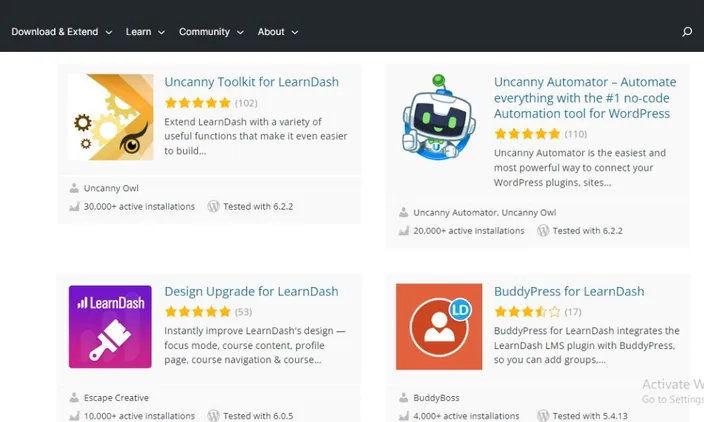Click author icon beside Escape Creative
This screenshot has height=422, width=704.
(x=74, y=398)
